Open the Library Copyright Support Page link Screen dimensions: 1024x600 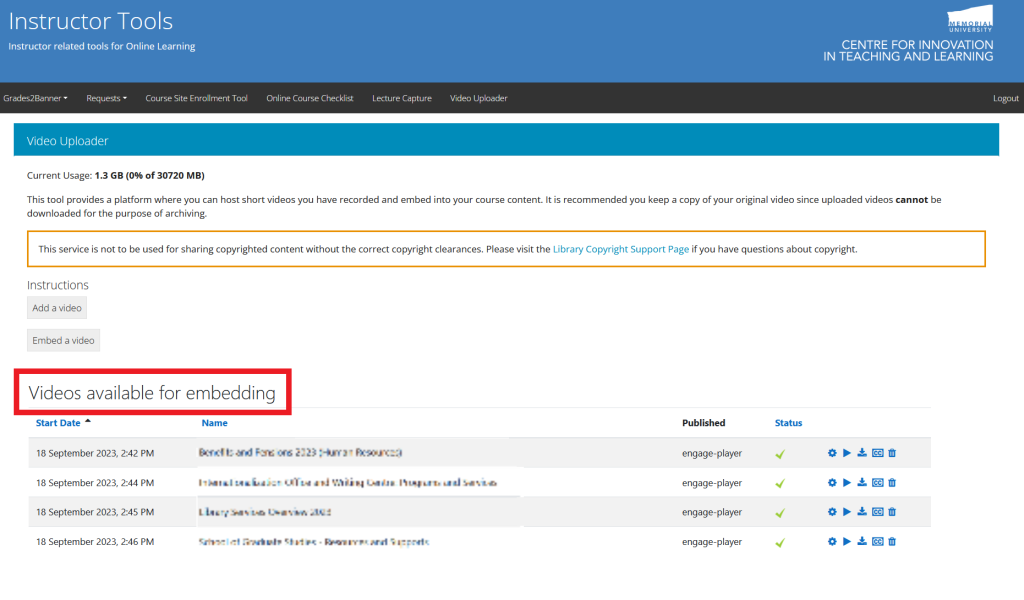click(x=621, y=249)
